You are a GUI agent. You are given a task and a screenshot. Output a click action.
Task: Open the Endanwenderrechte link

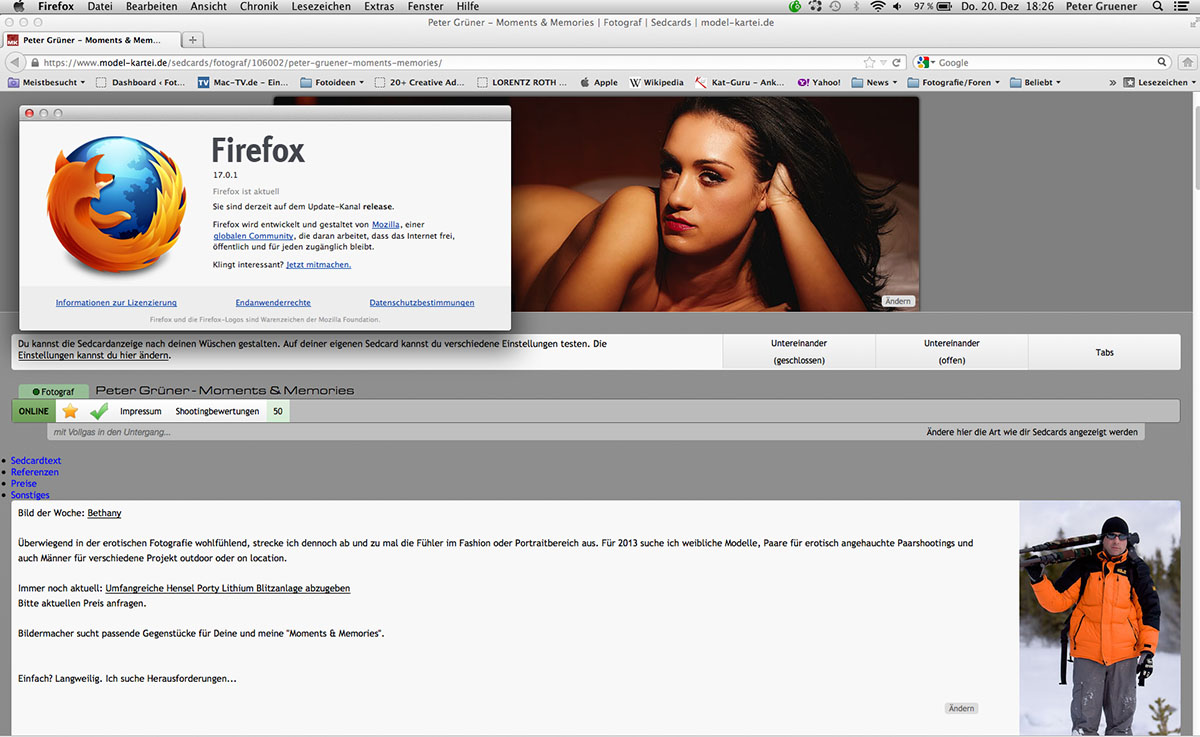[273, 302]
